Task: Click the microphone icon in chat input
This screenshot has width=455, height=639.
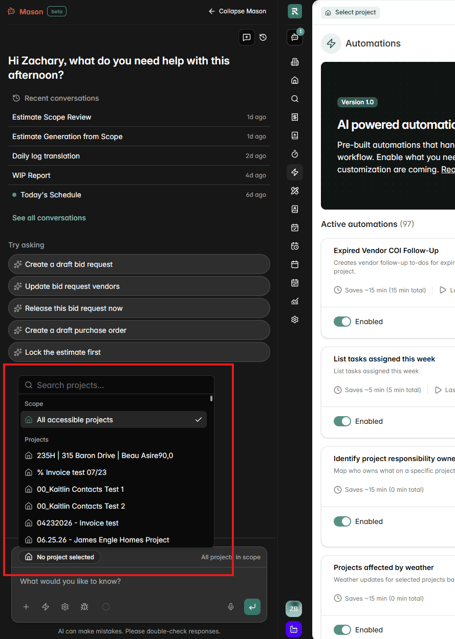Action: [231, 607]
